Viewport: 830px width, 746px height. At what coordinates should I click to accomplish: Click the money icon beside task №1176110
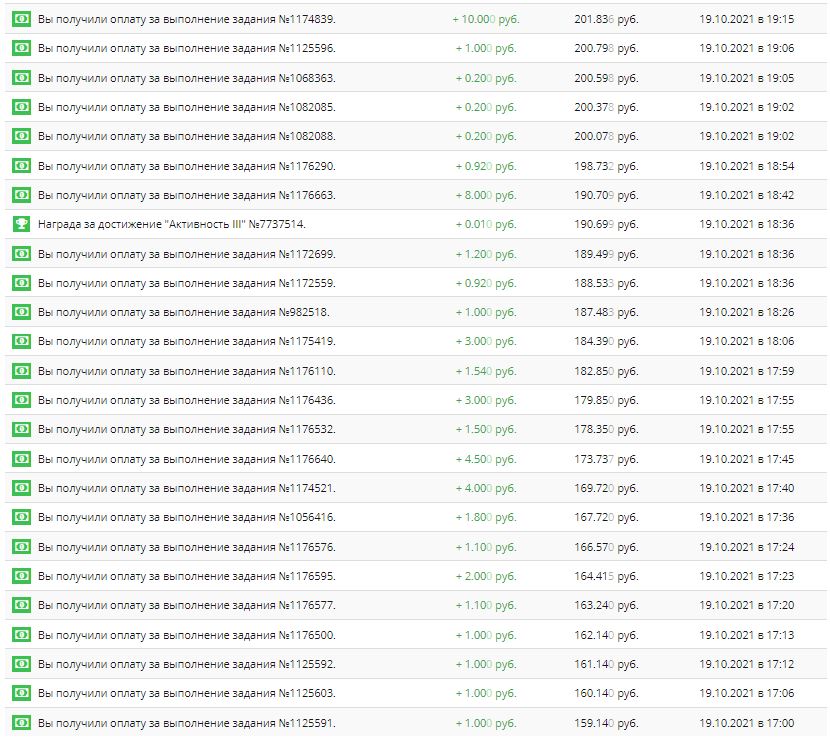point(22,371)
